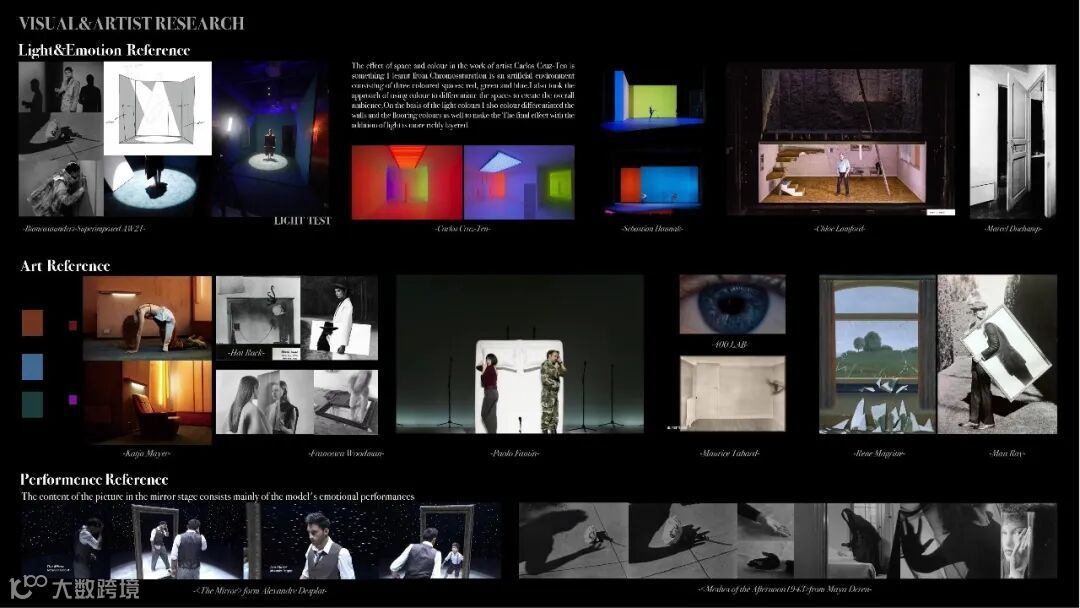Image resolution: width=1080 pixels, height=608 pixels.
Task: Click the Meshes of the Afternoon caption
Action: coord(785,589)
